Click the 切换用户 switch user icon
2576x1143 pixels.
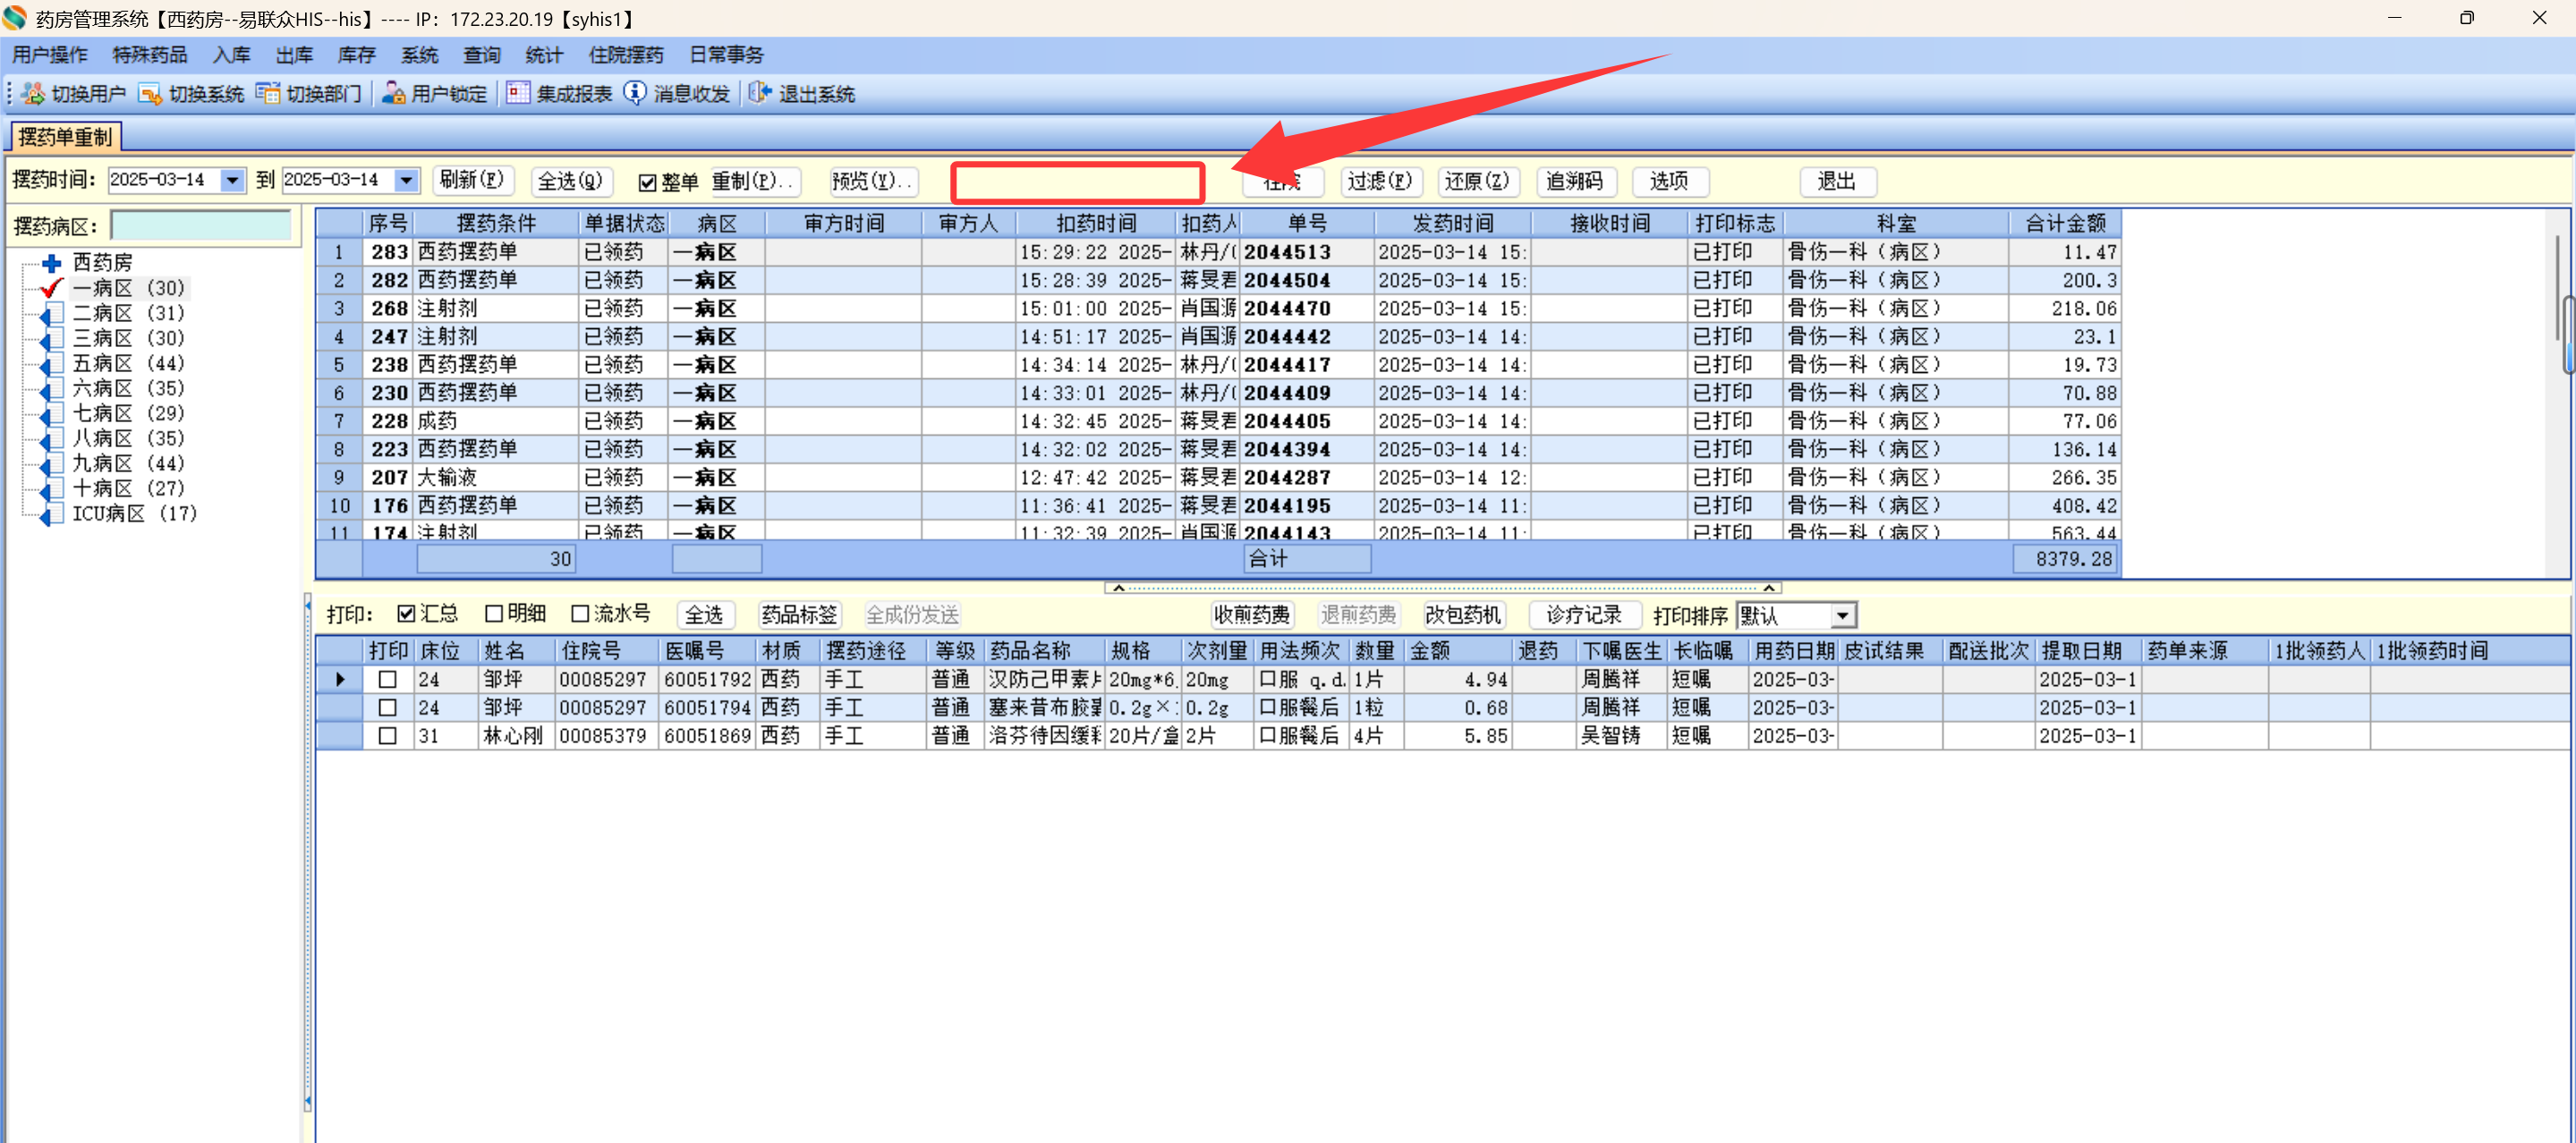pyautogui.click(x=33, y=93)
